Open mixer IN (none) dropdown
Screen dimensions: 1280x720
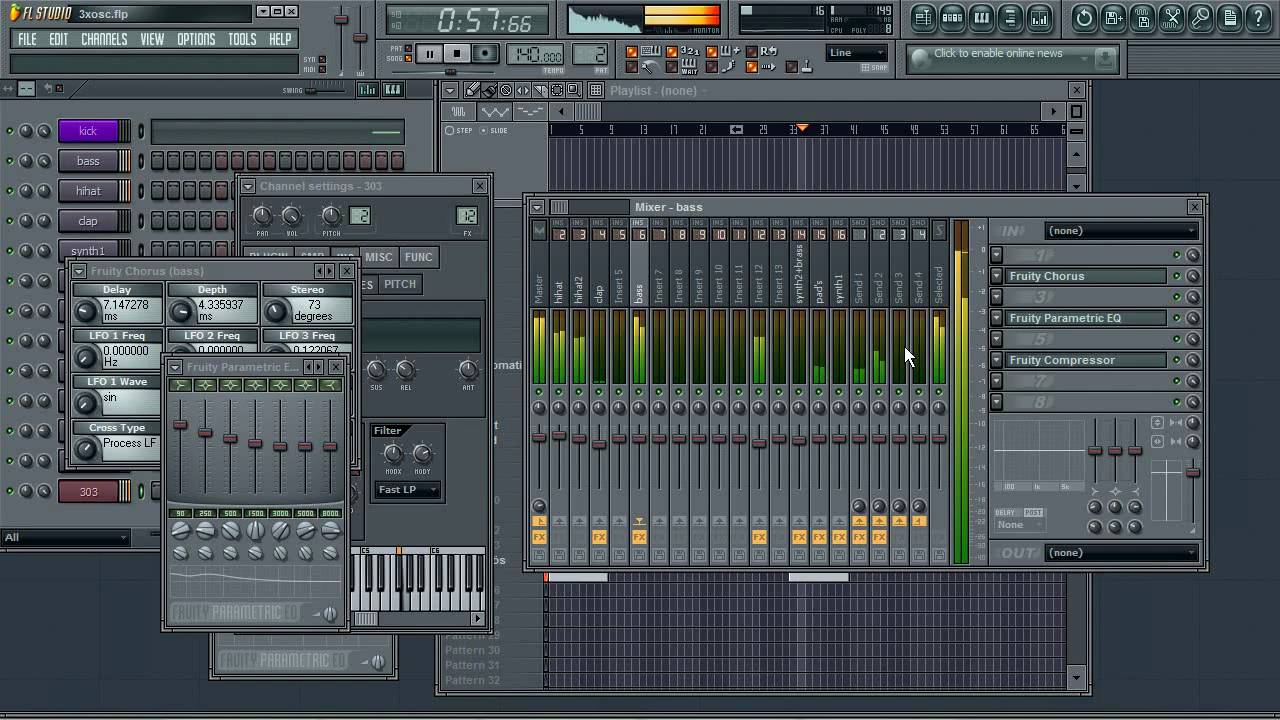click(1122, 231)
